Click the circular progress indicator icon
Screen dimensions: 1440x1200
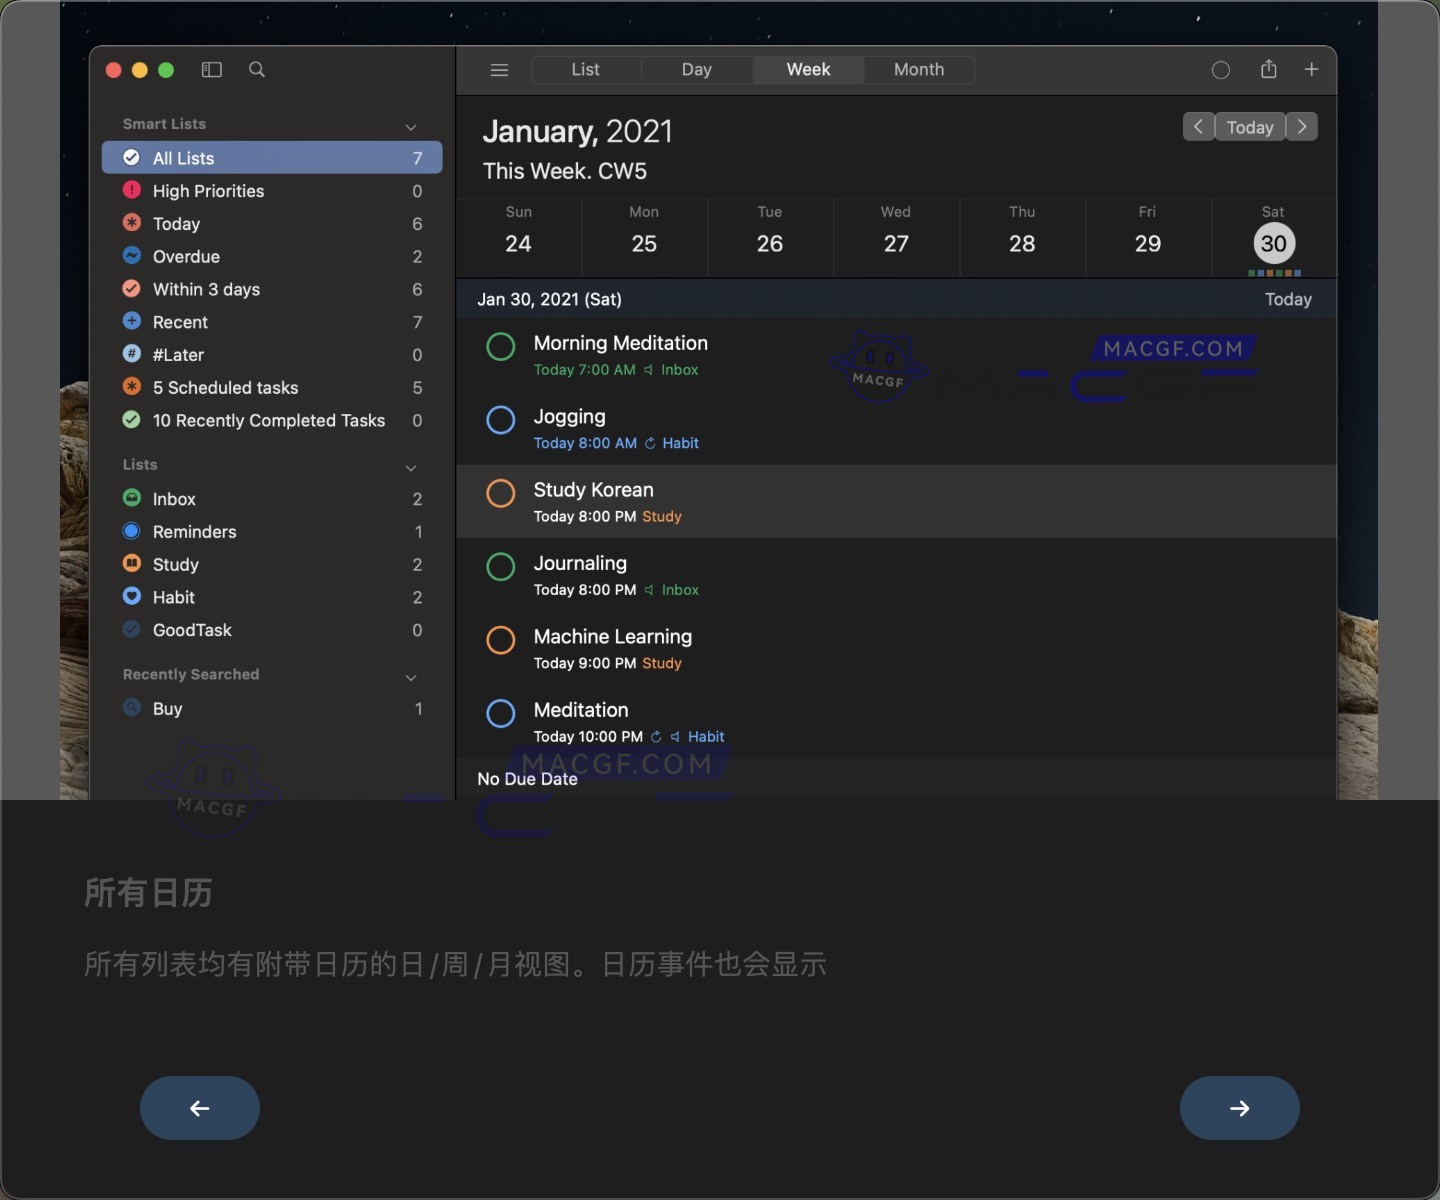tap(1221, 70)
